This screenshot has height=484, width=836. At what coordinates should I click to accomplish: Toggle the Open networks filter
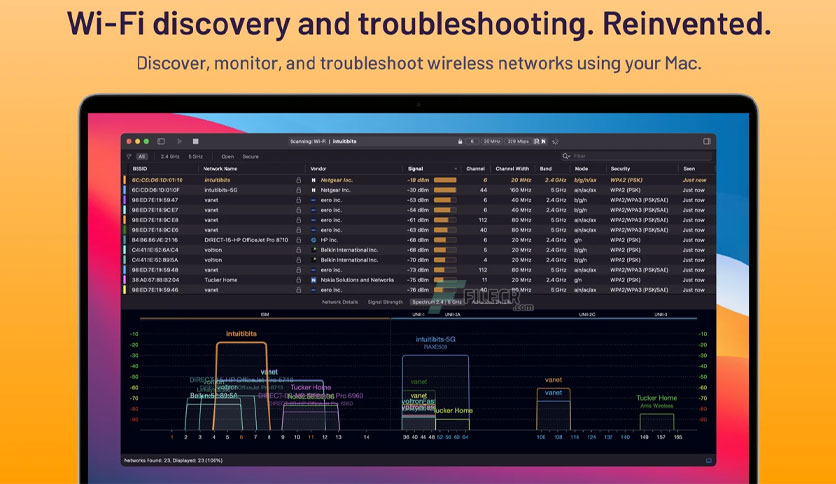(228, 157)
